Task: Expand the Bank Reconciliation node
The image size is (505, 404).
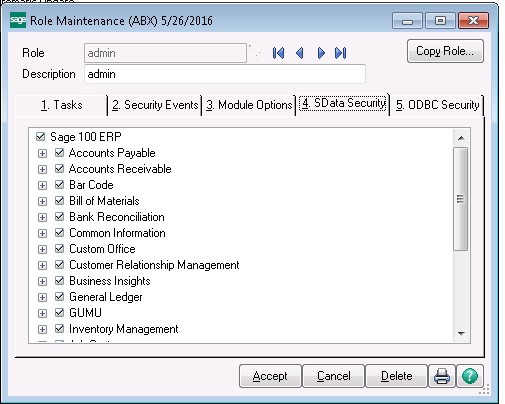Action: point(42,217)
